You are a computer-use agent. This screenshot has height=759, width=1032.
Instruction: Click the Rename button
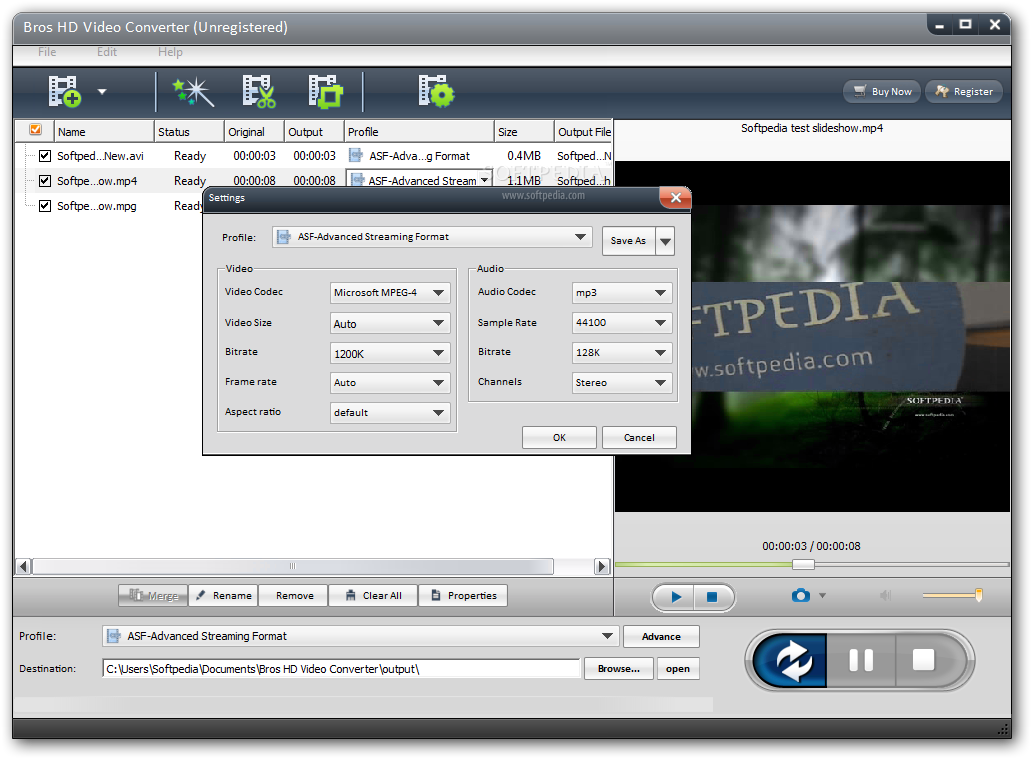pos(224,596)
